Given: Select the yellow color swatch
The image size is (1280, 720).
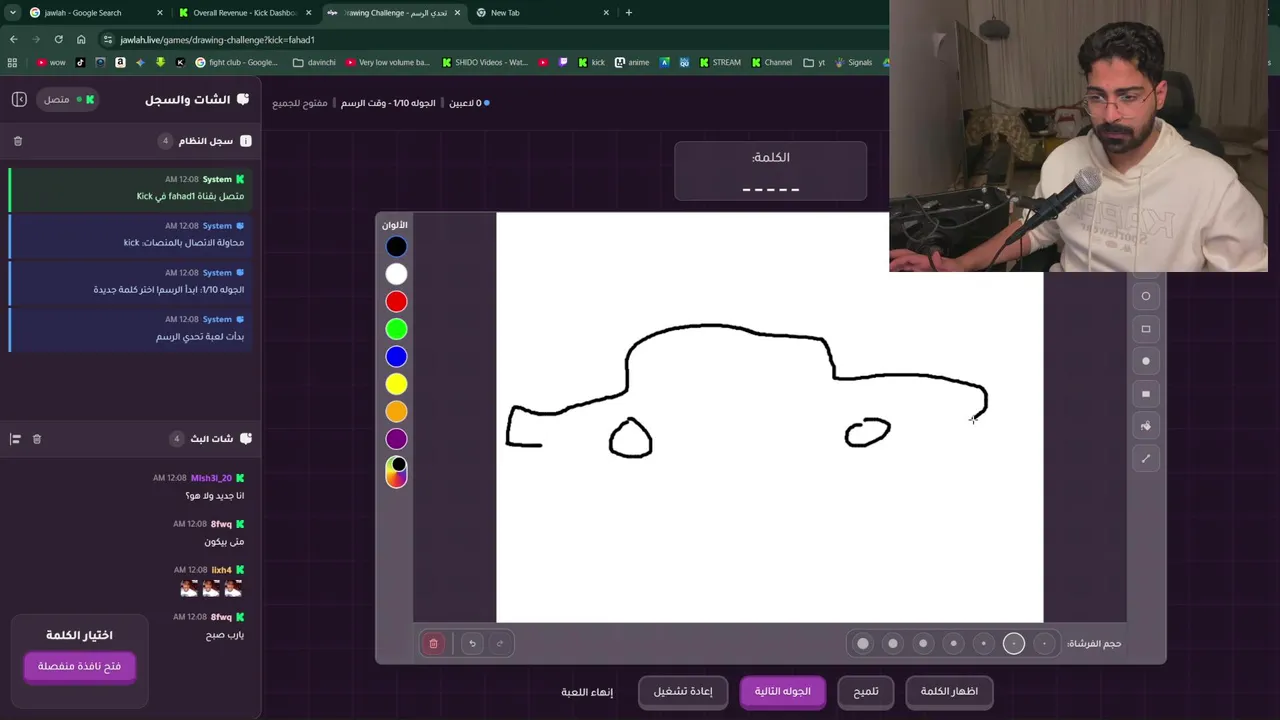Looking at the screenshot, I should click(397, 384).
